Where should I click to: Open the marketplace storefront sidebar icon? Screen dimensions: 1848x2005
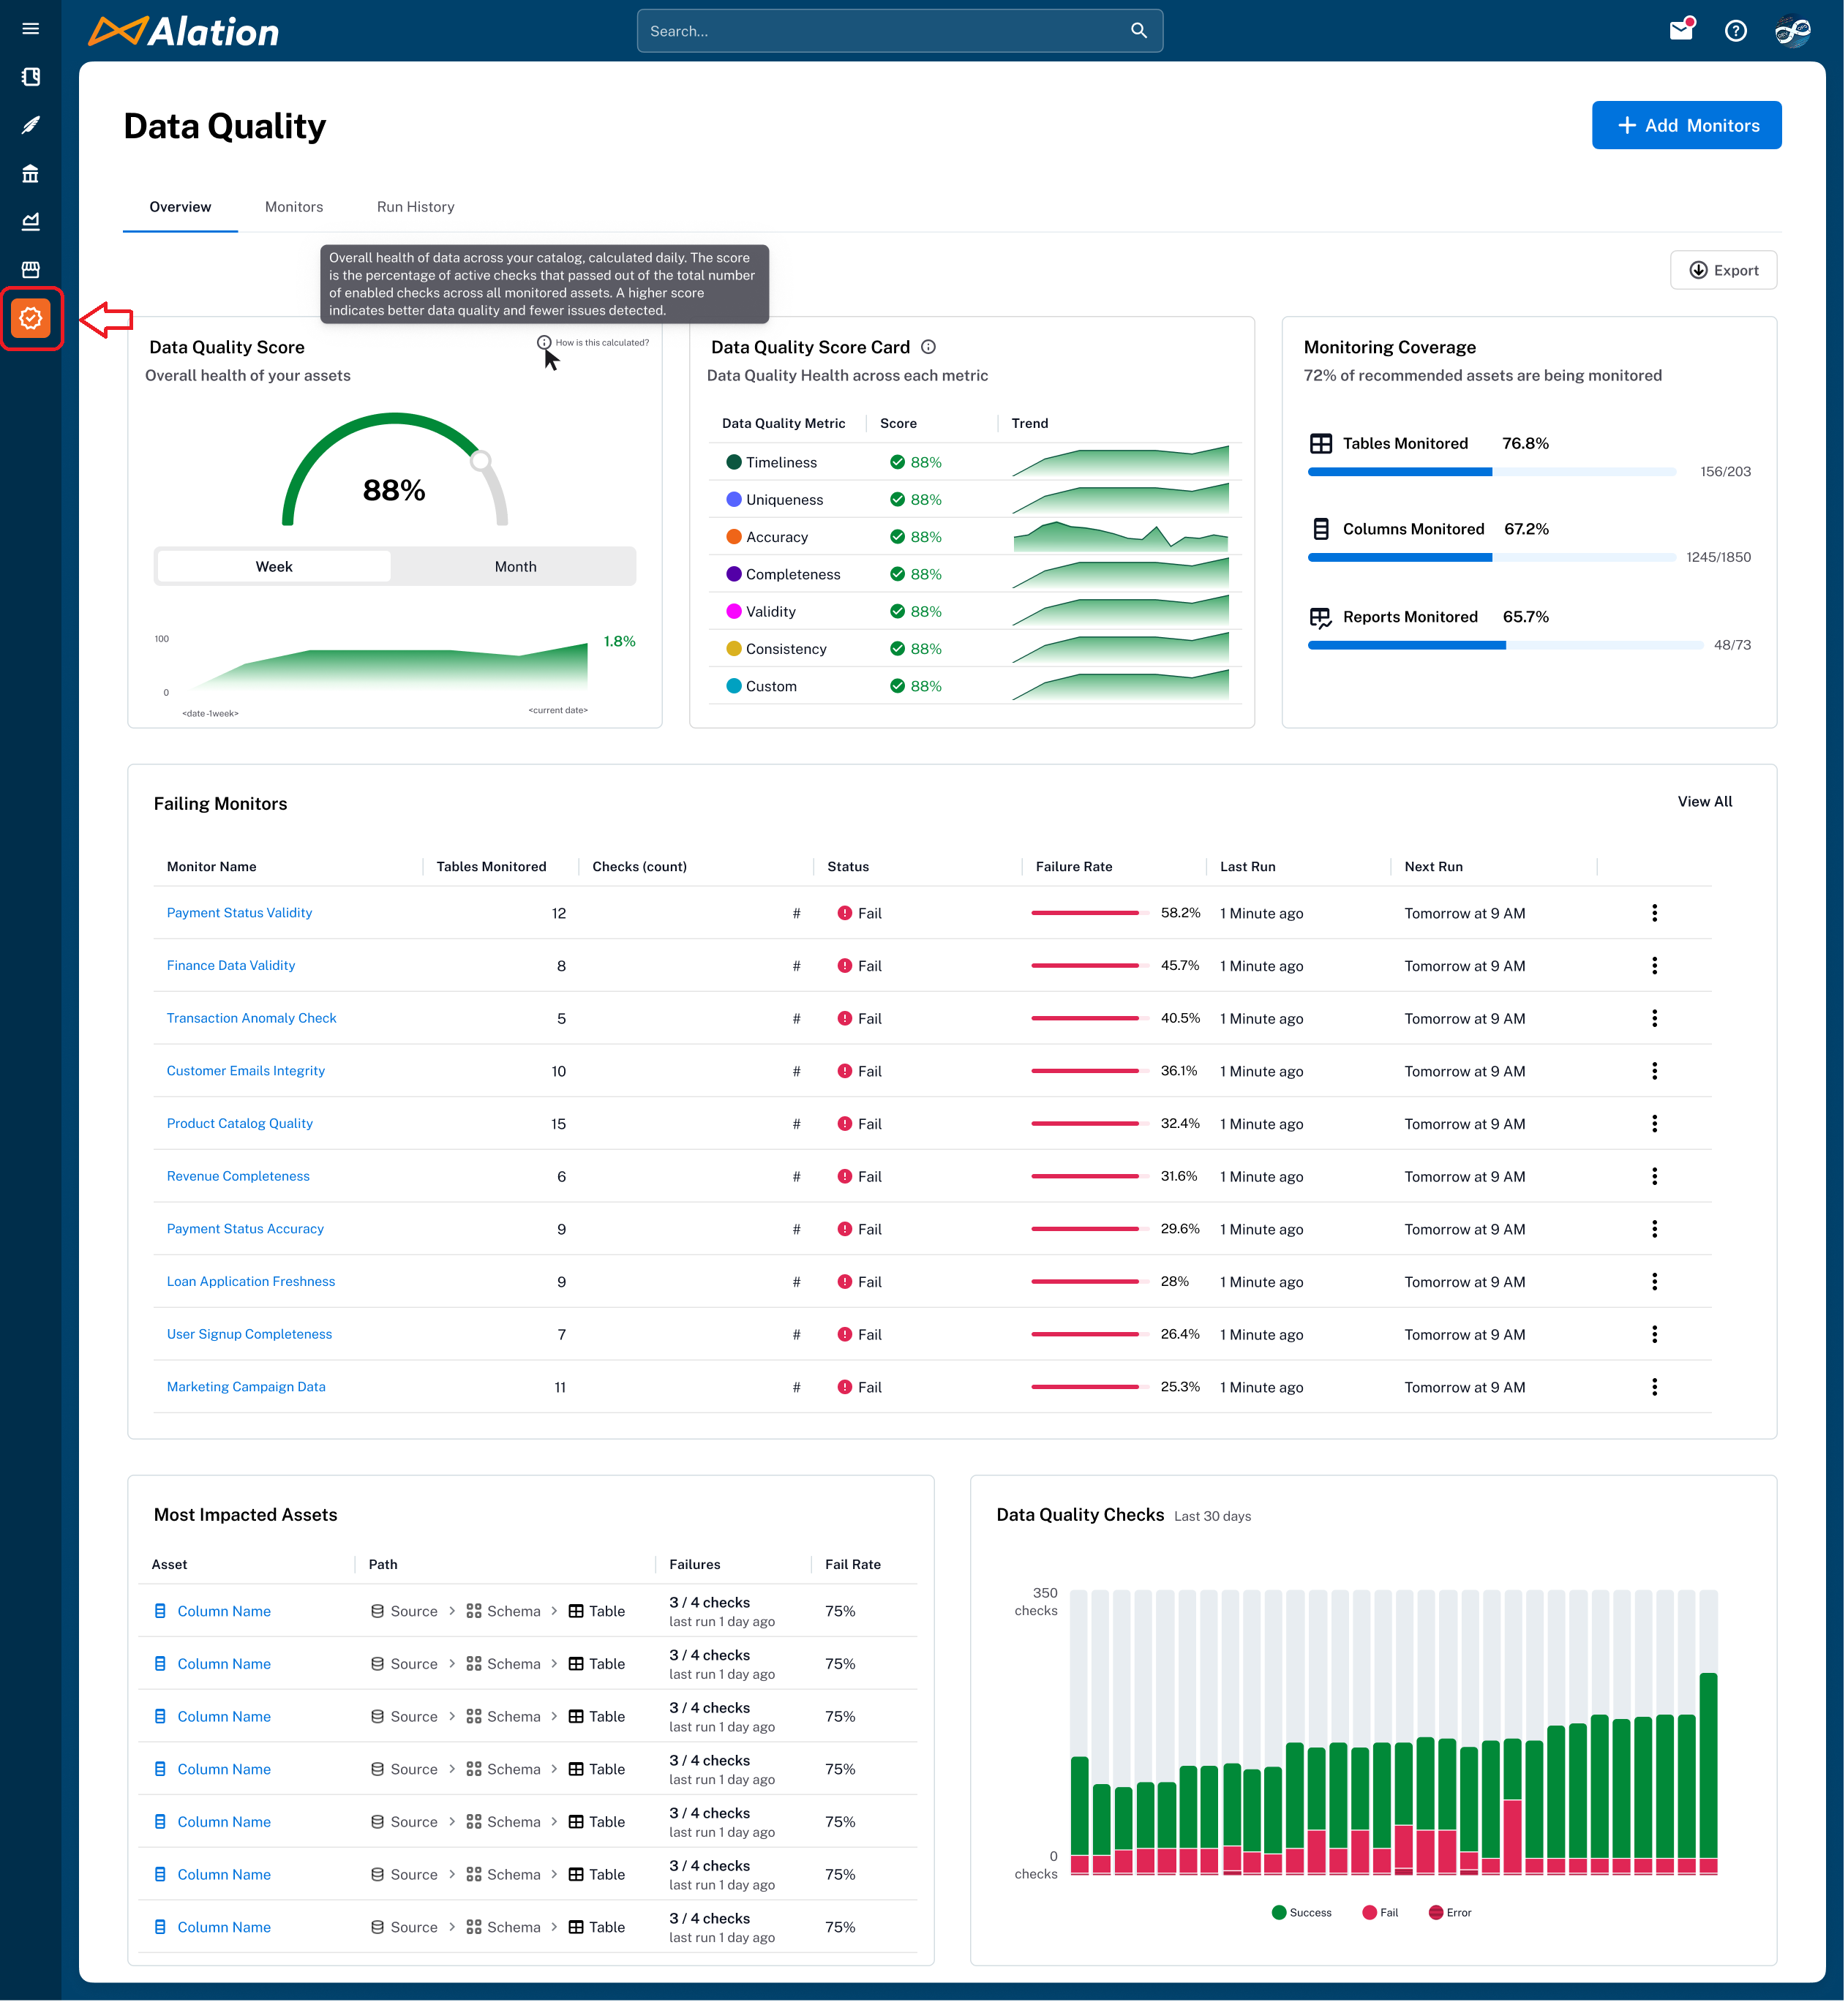(30, 270)
